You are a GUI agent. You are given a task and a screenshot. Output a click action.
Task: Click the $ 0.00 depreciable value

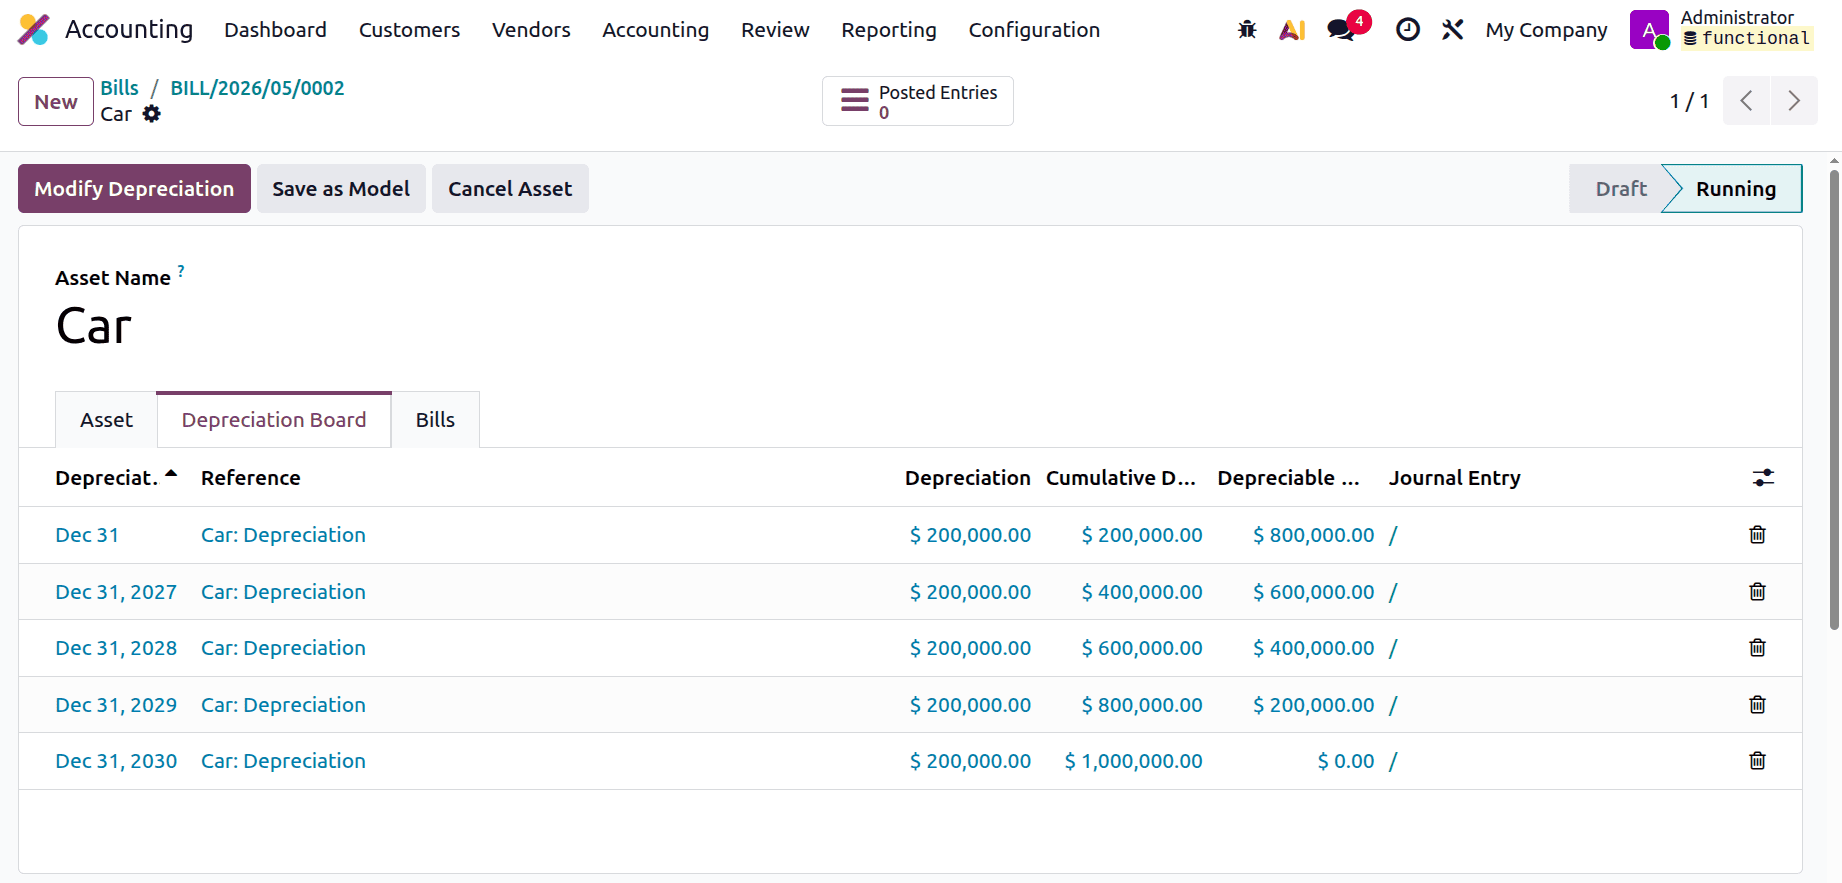pos(1345,761)
